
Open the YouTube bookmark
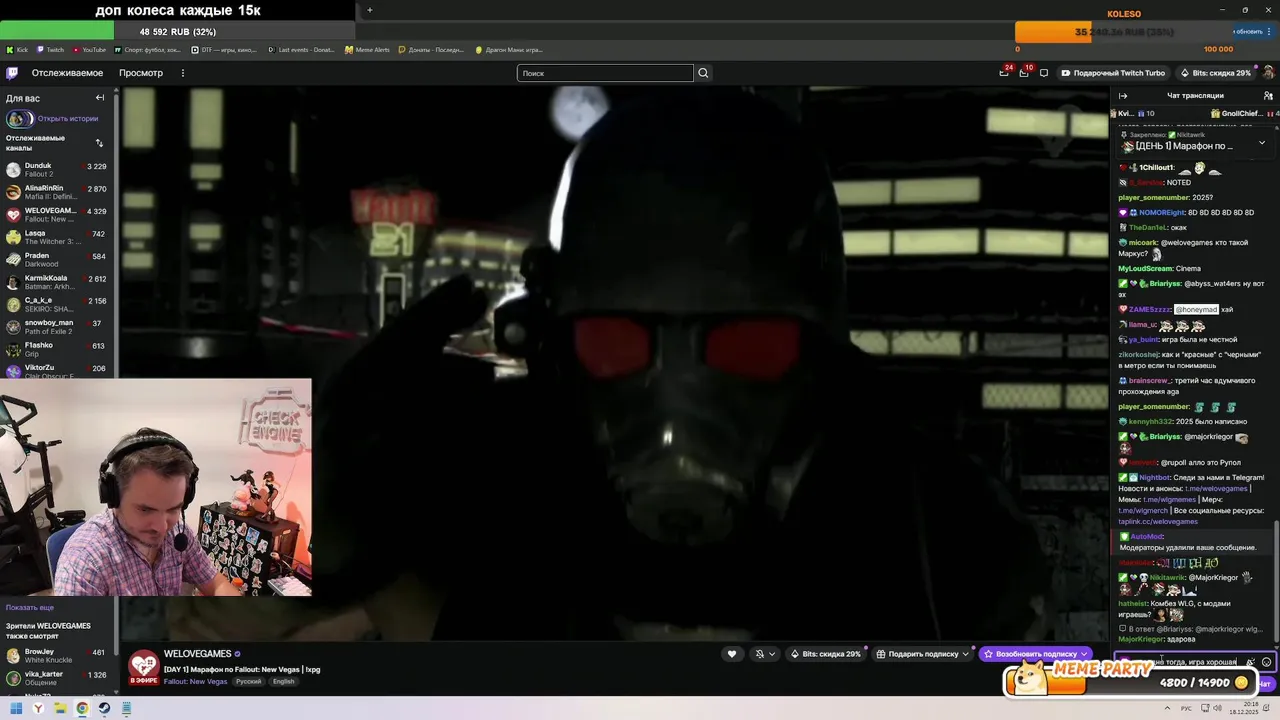[x=88, y=49]
